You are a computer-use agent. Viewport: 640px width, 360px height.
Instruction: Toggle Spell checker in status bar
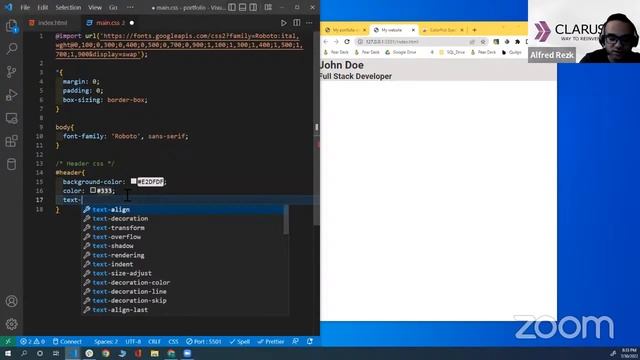[240, 341]
